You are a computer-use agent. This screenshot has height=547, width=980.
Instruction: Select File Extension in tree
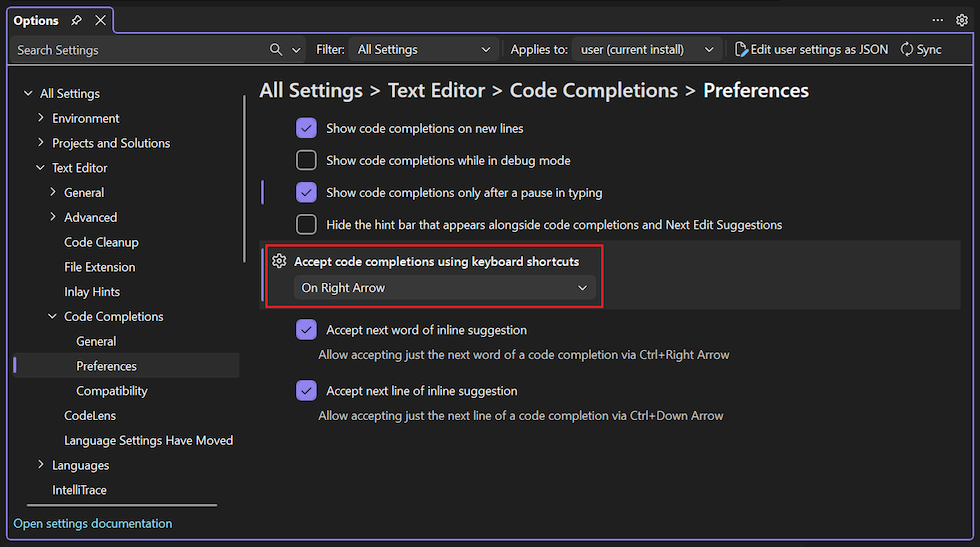coord(99,267)
